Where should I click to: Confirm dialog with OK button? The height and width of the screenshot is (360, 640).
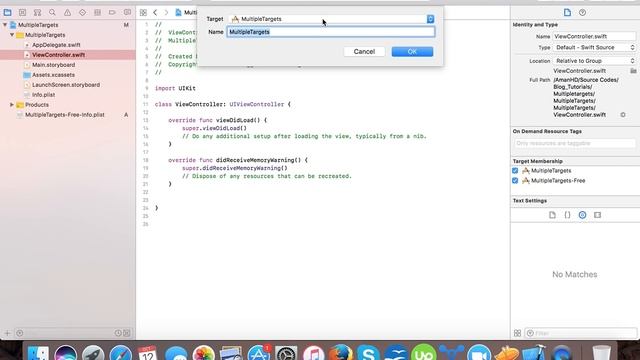[x=412, y=51]
